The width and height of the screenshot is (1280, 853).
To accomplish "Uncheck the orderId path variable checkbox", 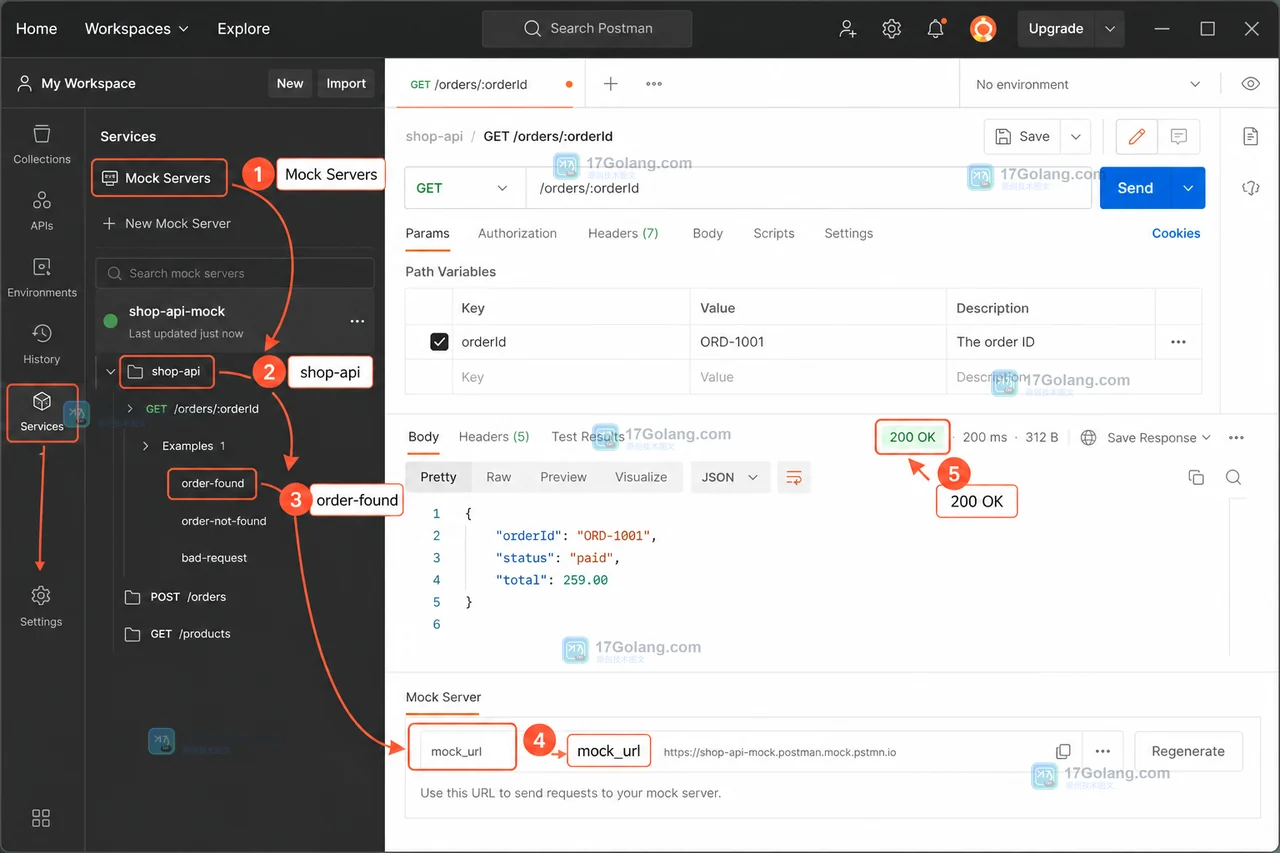I will click(x=439, y=342).
